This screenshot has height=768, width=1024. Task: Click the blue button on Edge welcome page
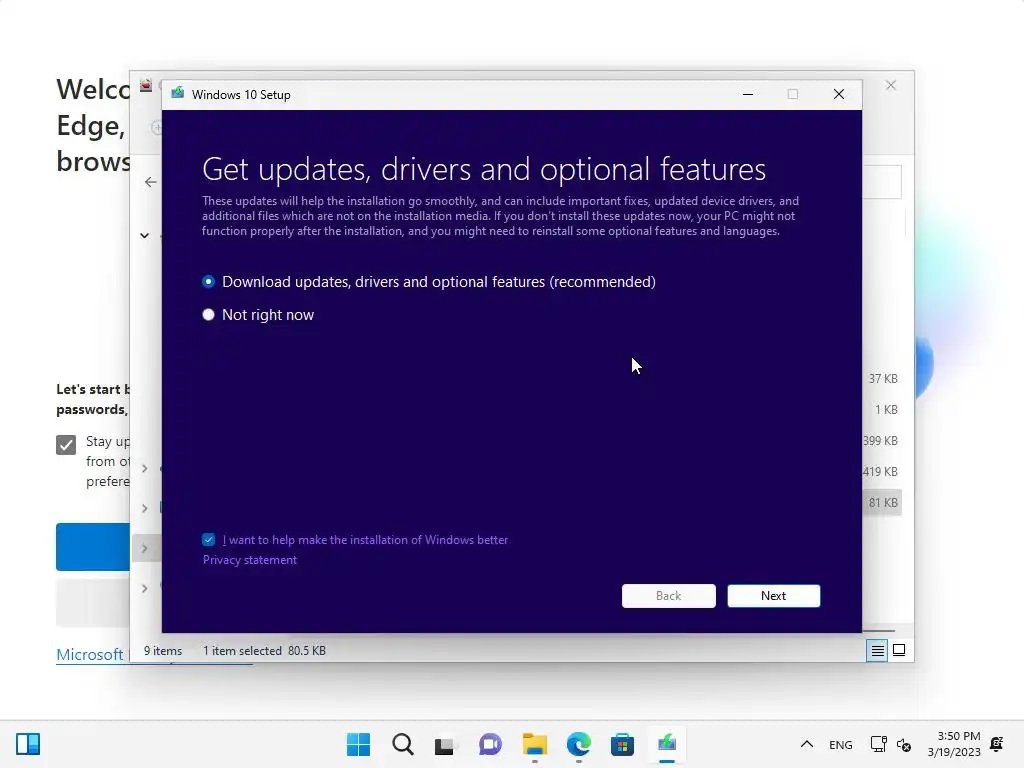(x=93, y=547)
